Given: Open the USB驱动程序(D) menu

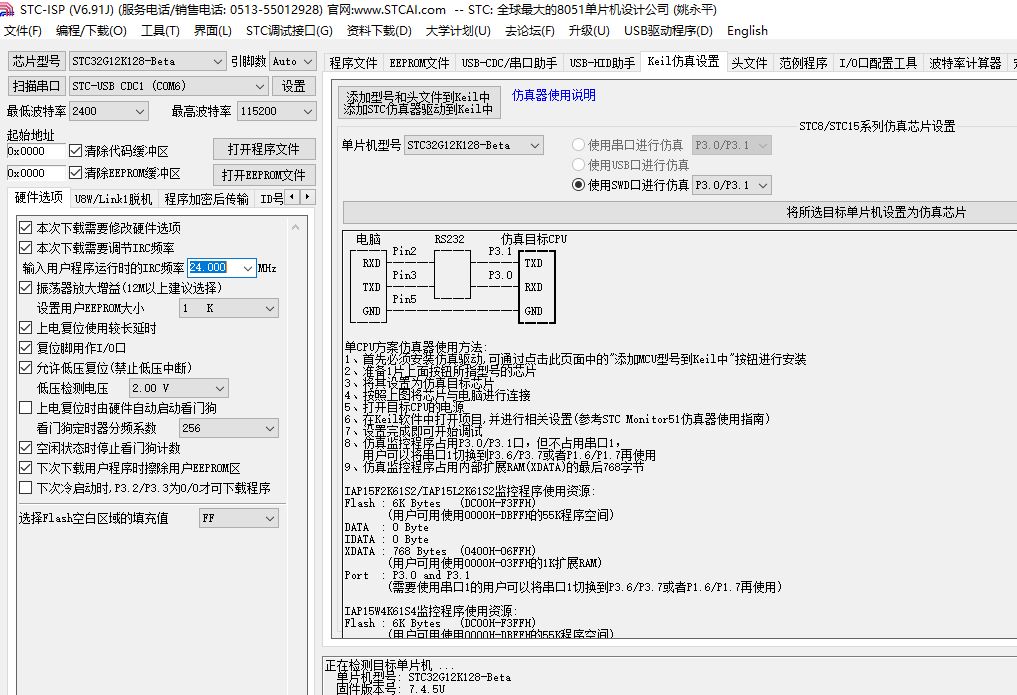Looking at the screenshot, I should (x=668, y=31).
